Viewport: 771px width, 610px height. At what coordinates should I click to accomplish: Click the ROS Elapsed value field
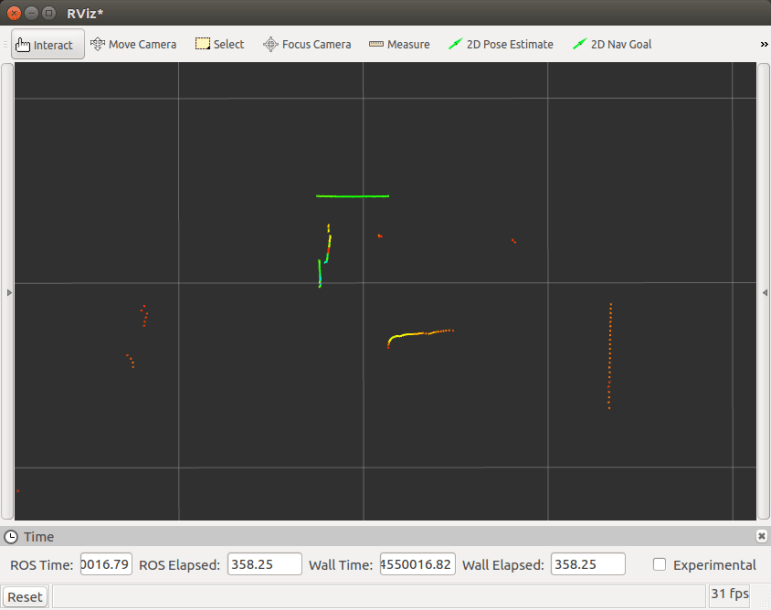(264, 564)
